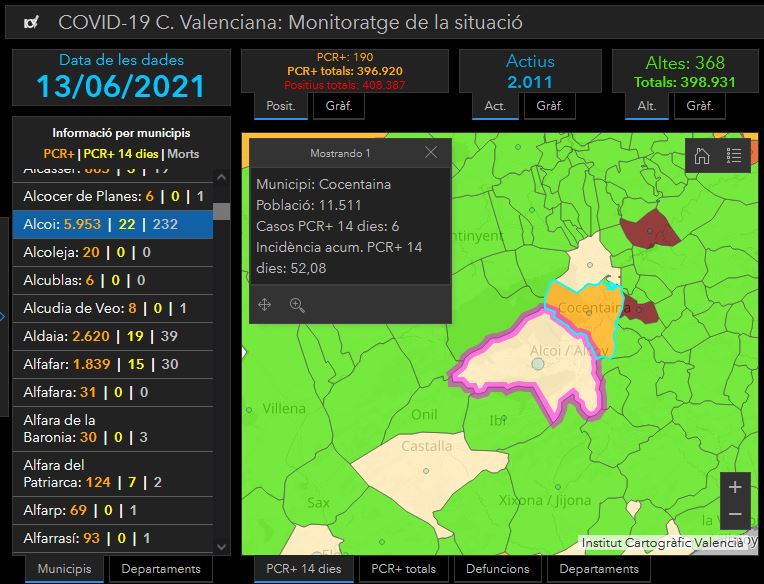
Task: Click the zoom-to magnifier icon in popup
Action: (297, 305)
